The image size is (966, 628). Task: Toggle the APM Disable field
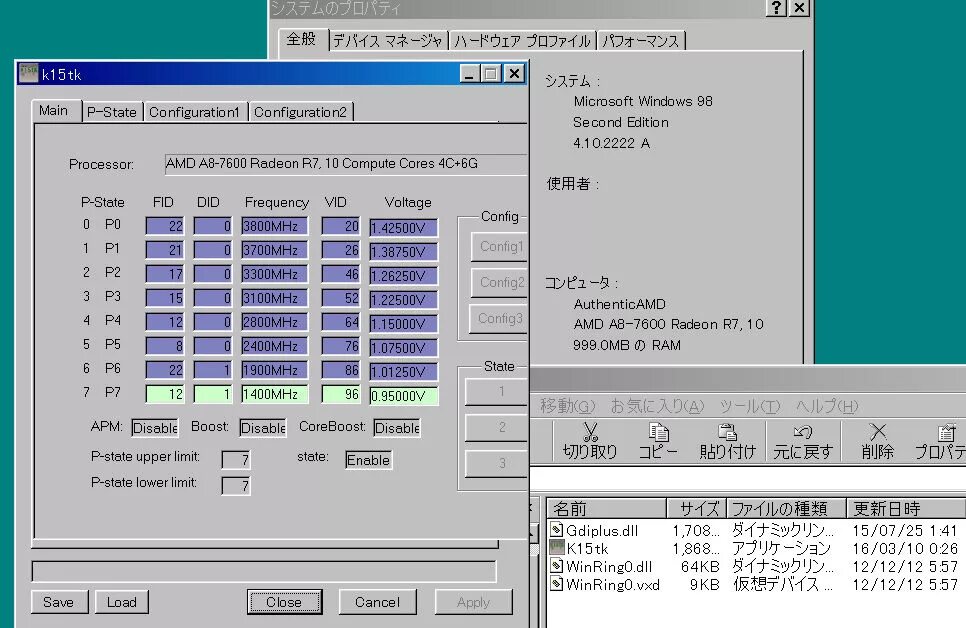click(x=155, y=428)
